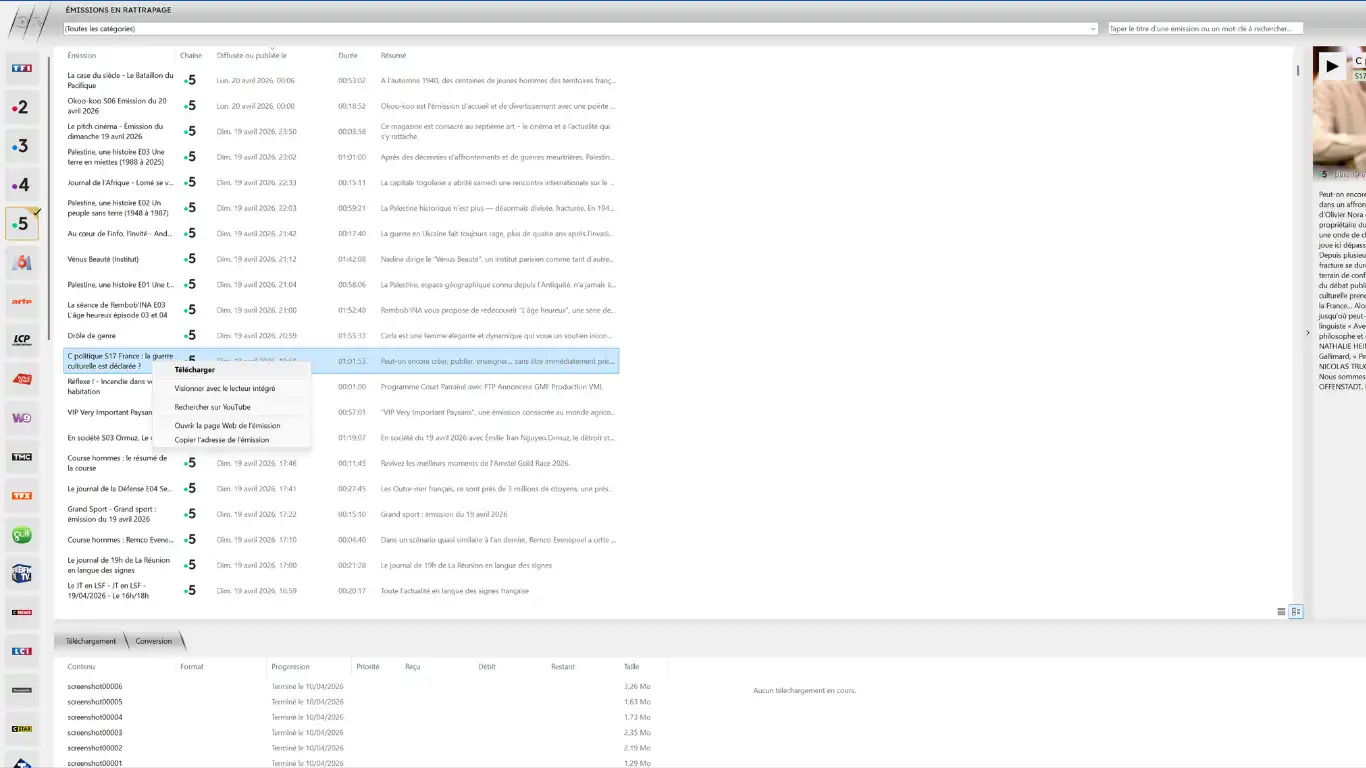Click the programme title search field
This screenshot has width=1366, height=768.
tap(1205, 29)
